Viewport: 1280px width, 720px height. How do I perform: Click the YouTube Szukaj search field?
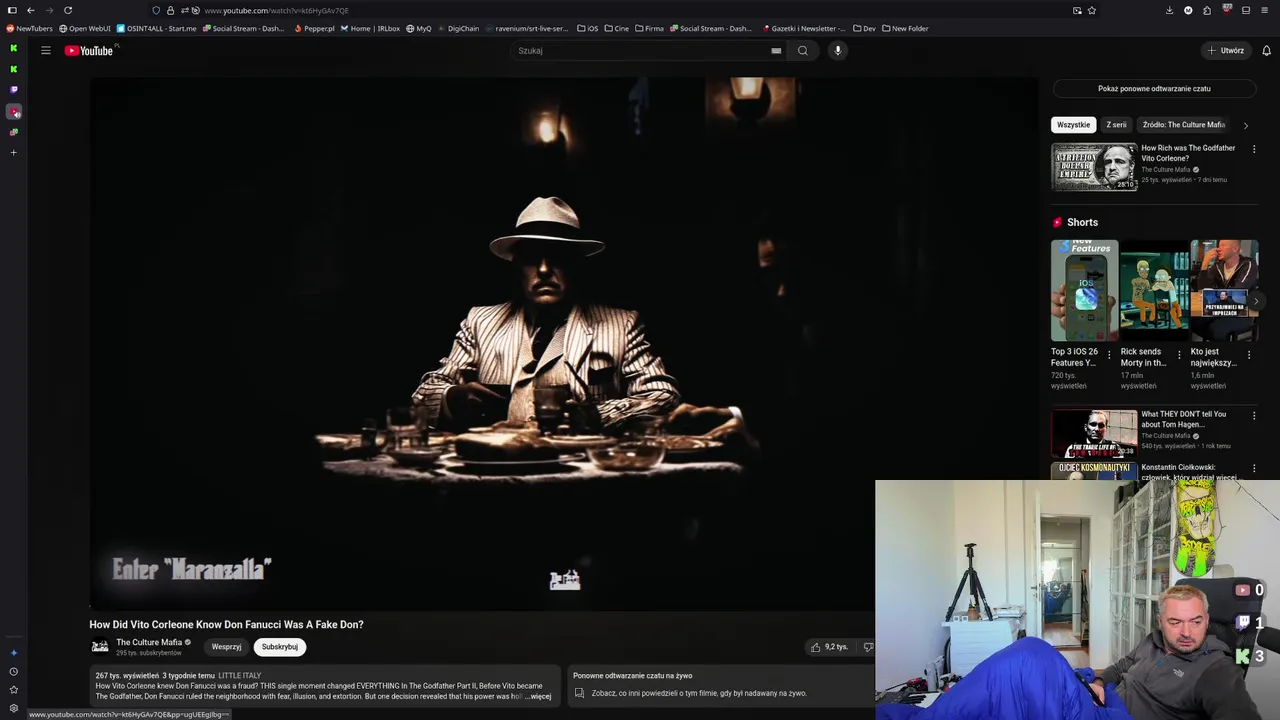pos(640,50)
